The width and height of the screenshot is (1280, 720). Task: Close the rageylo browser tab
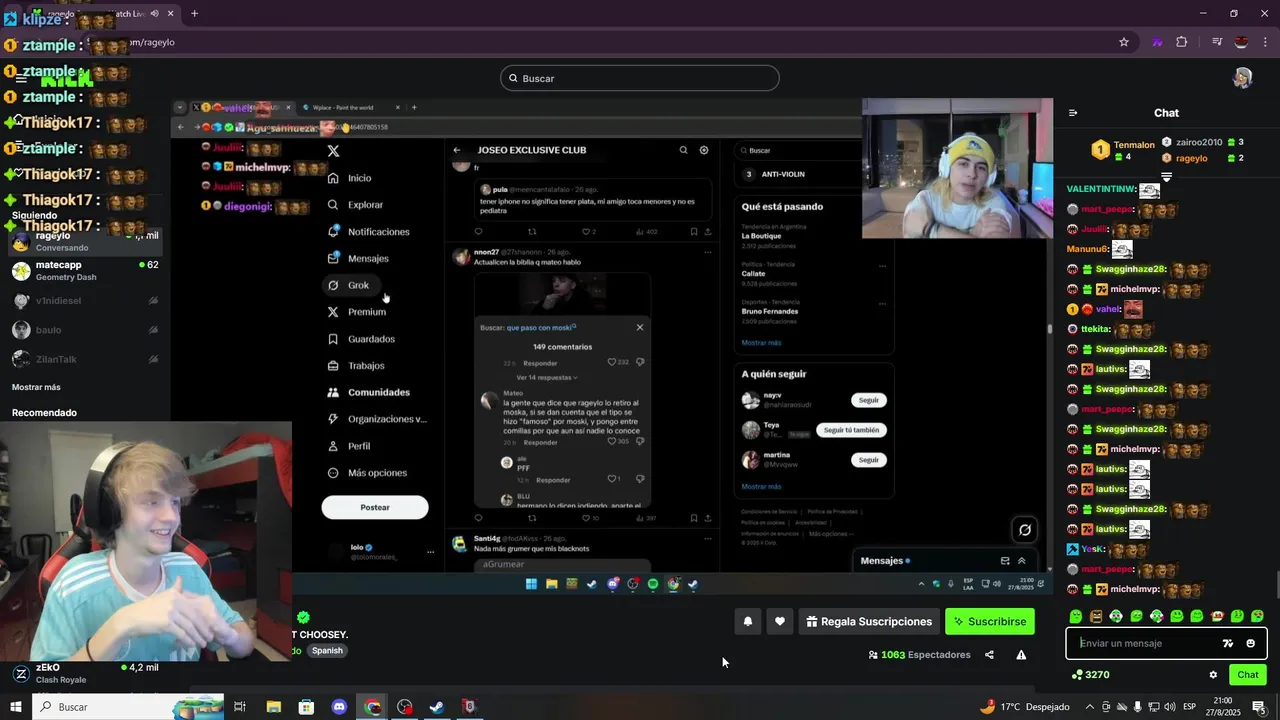[171, 13]
